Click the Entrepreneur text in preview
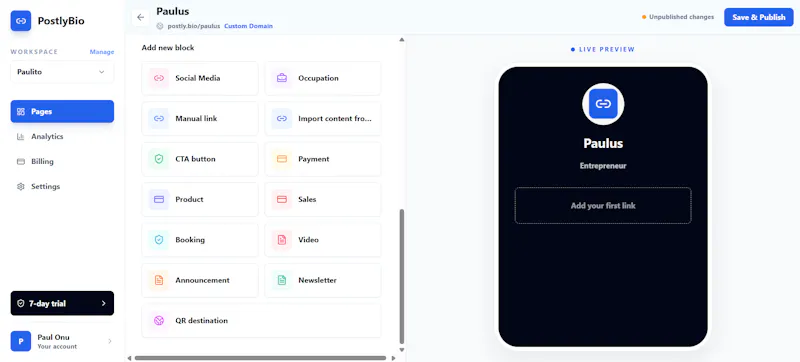Viewport: 800px width, 362px height. (x=603, y=166)
